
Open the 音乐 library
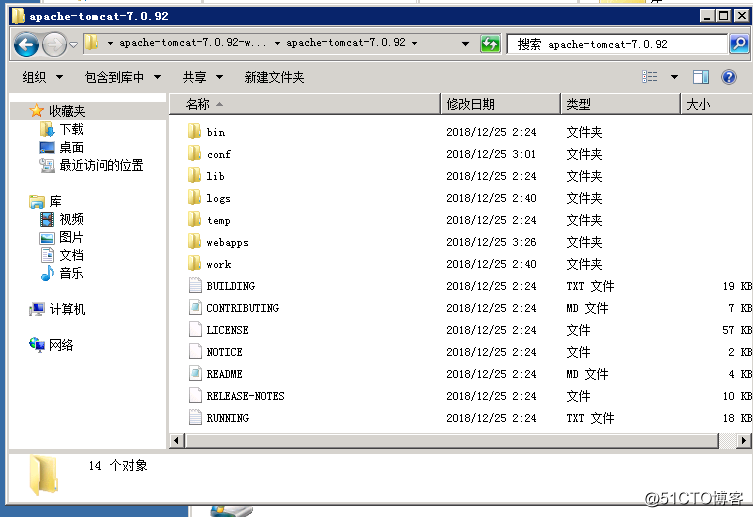72,274
